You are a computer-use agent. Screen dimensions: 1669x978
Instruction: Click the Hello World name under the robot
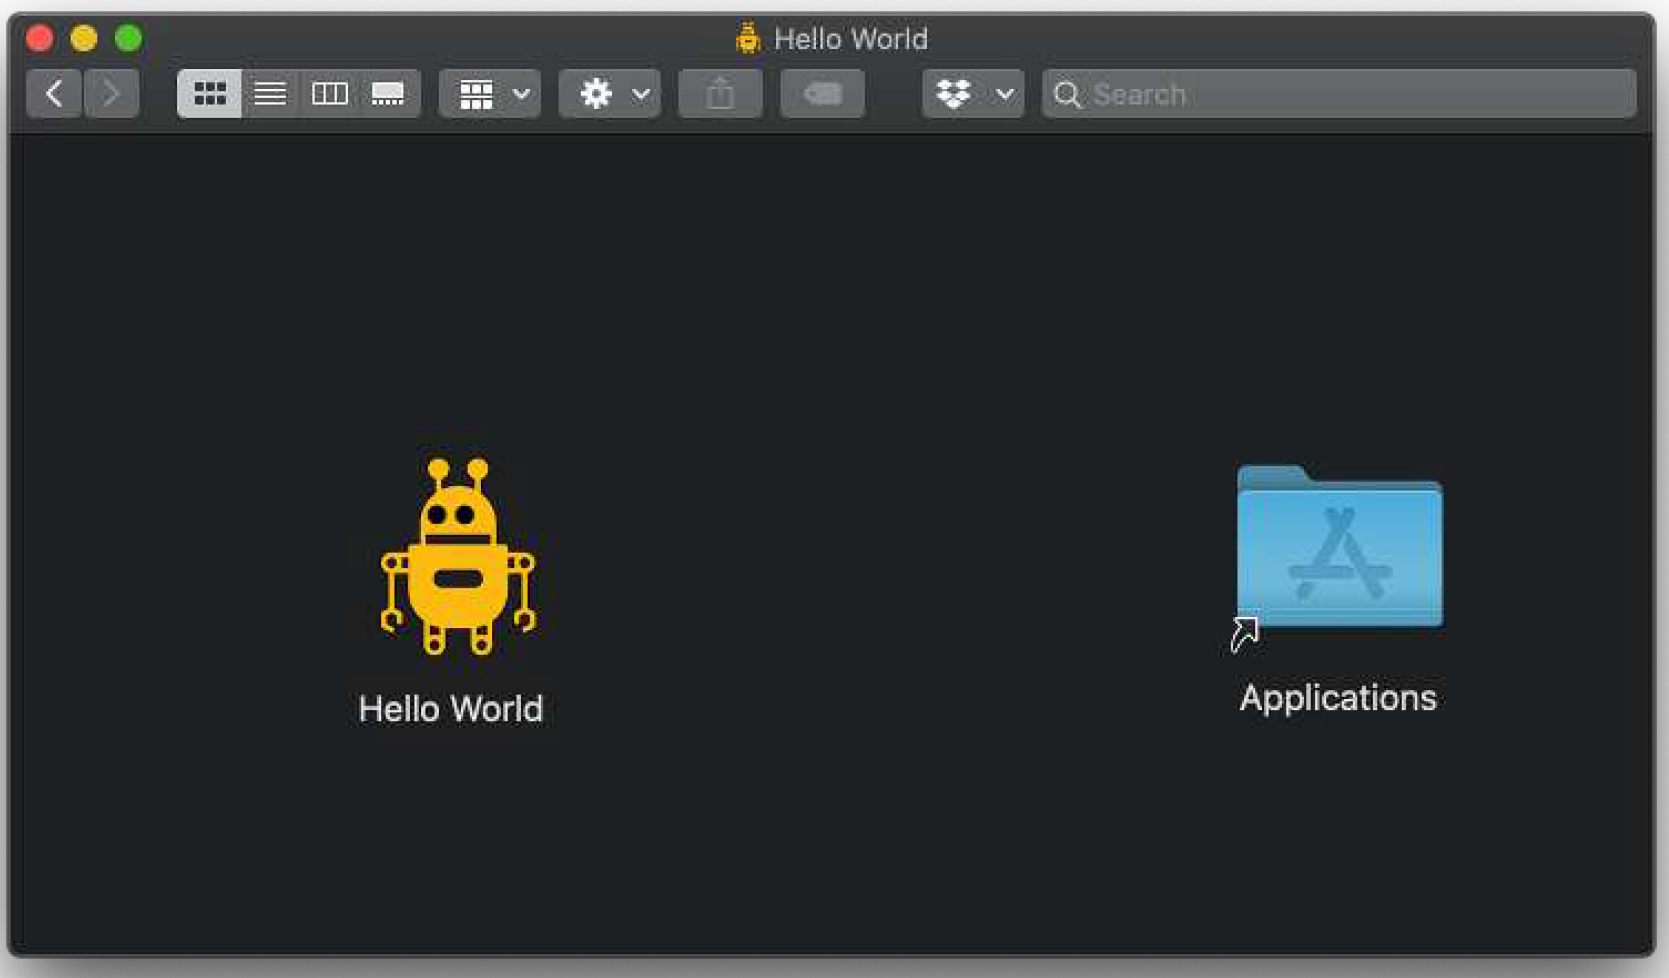pyautogui.click(x=451, y=709)
